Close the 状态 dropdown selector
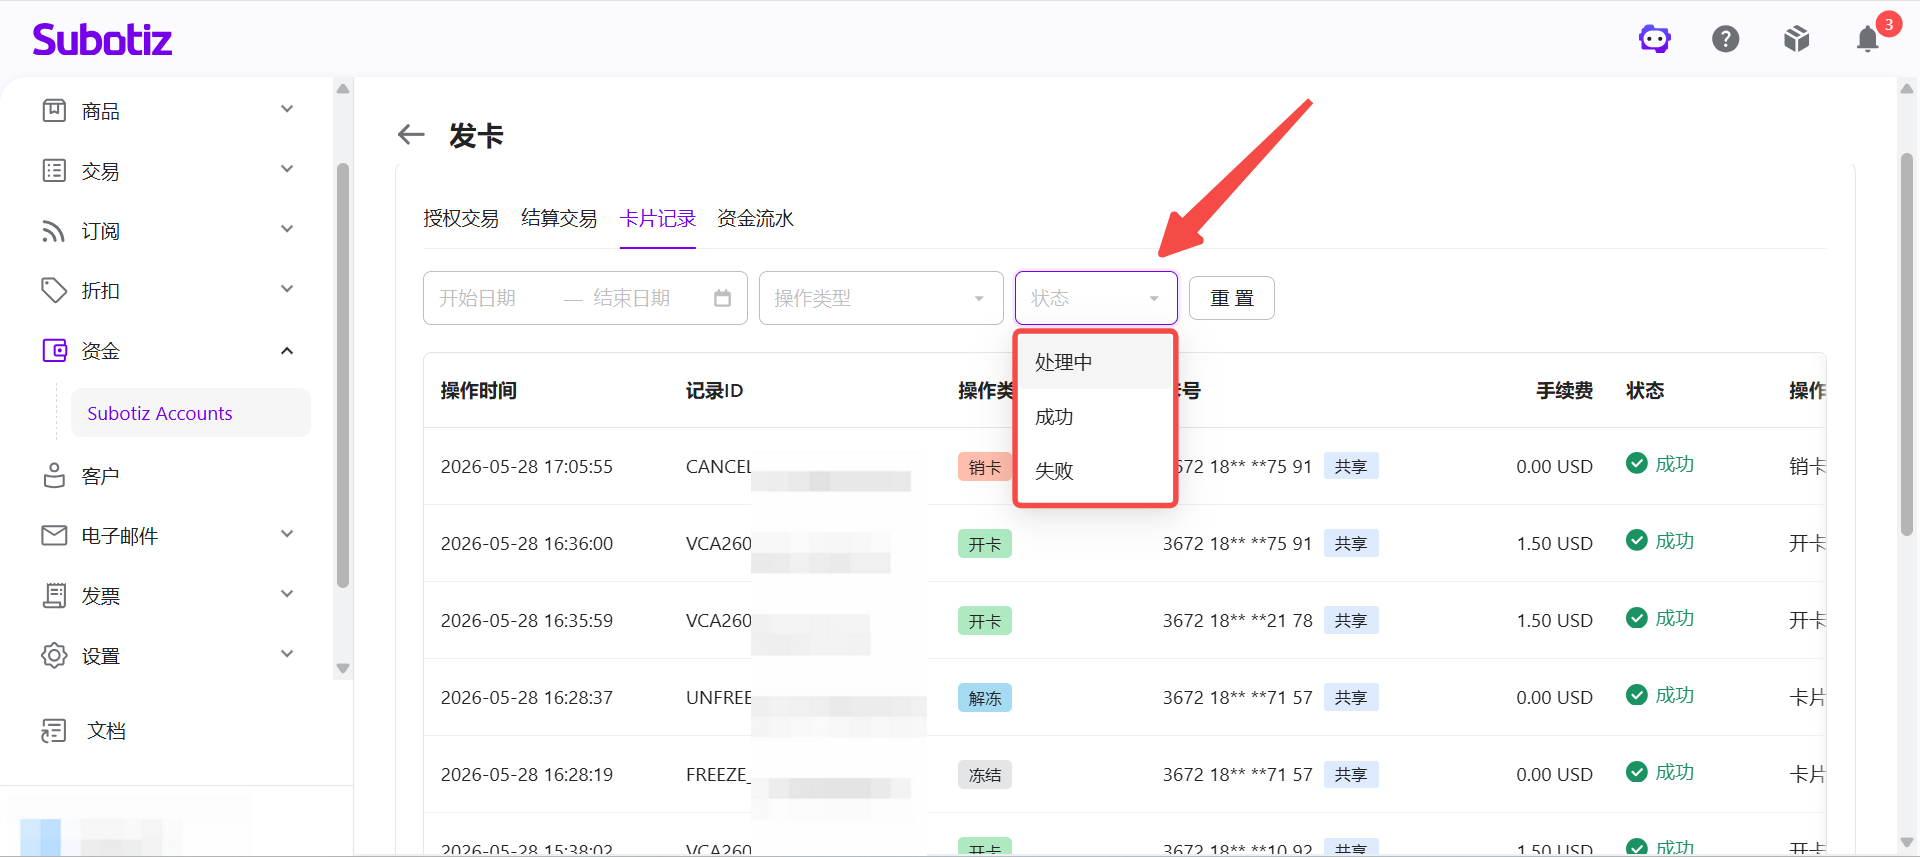This screenshot has width=1920, height=857. point(1096,298)
